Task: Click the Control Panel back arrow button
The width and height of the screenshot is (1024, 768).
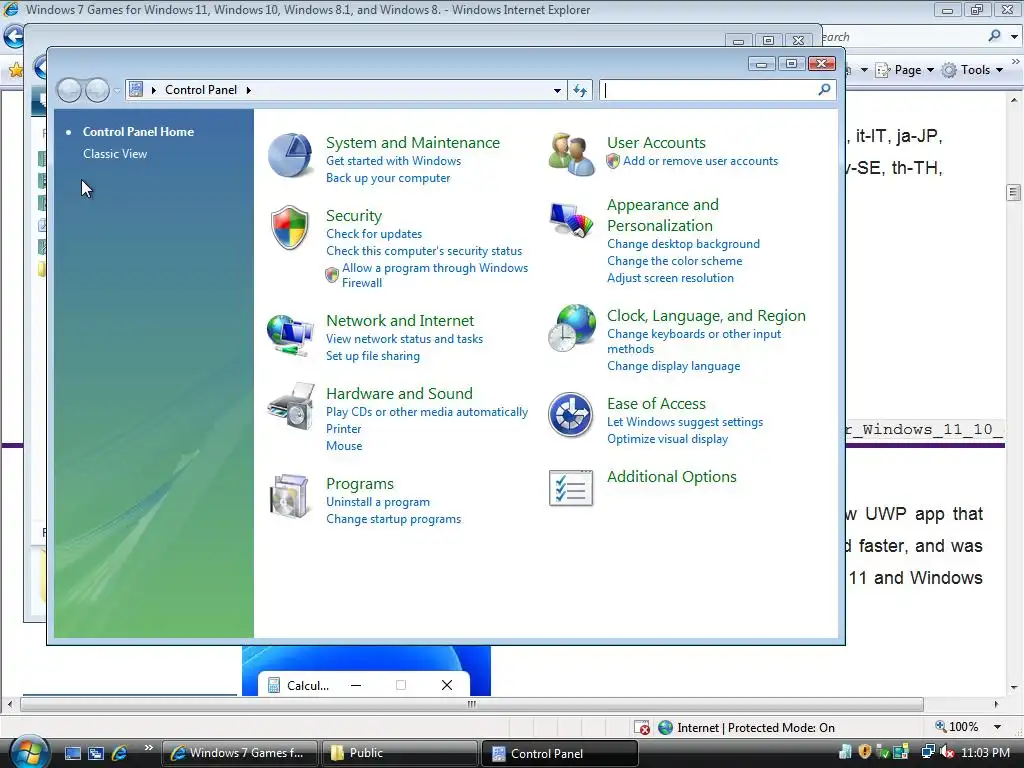Action: [69, 90]
